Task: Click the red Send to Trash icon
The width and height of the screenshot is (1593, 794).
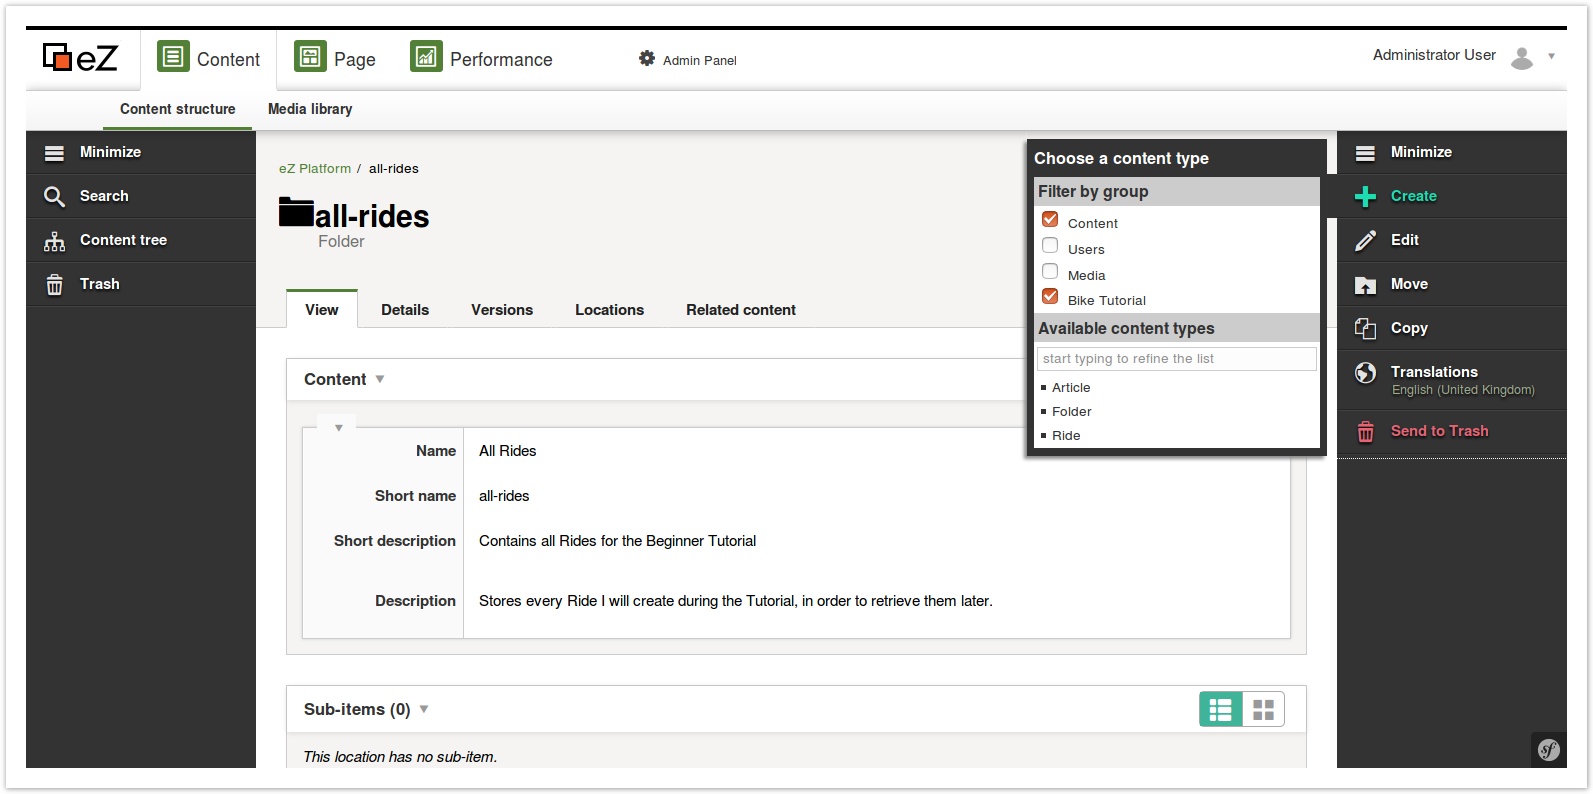Action: point(1365,432)
